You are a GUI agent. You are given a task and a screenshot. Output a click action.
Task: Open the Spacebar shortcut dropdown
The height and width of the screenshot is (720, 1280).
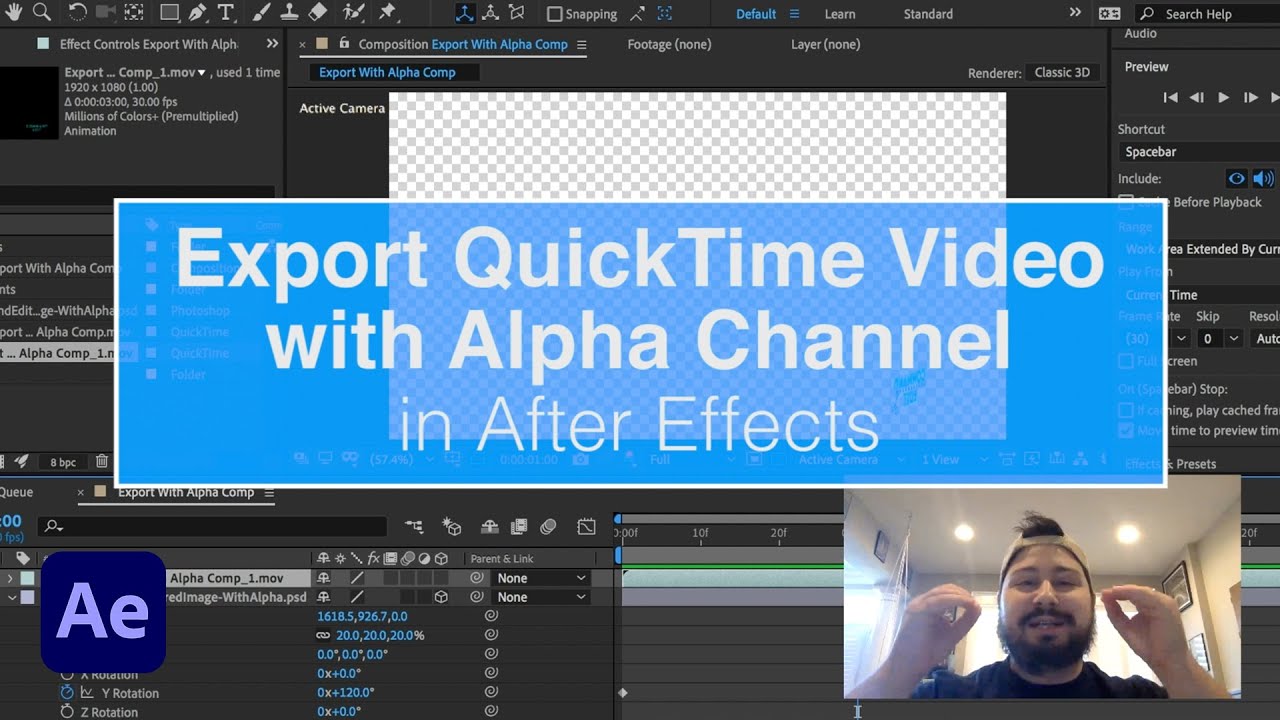1200,152
